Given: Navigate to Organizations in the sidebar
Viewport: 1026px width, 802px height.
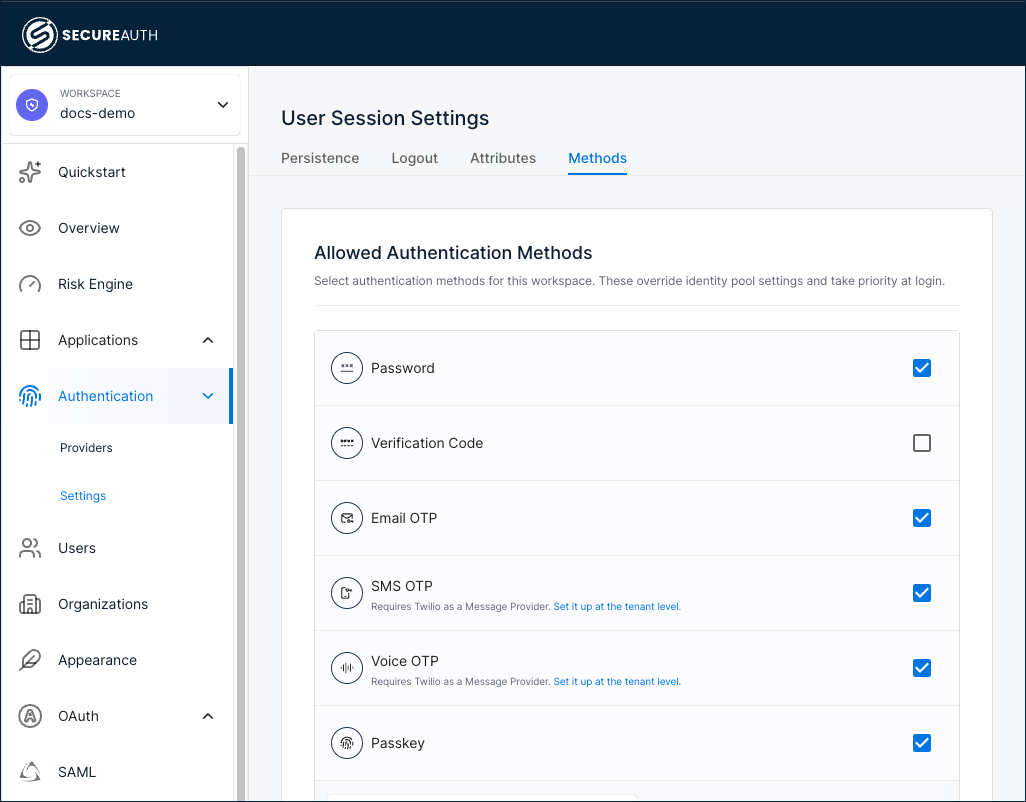Looking at the screenshot, I should click(103, 604).
